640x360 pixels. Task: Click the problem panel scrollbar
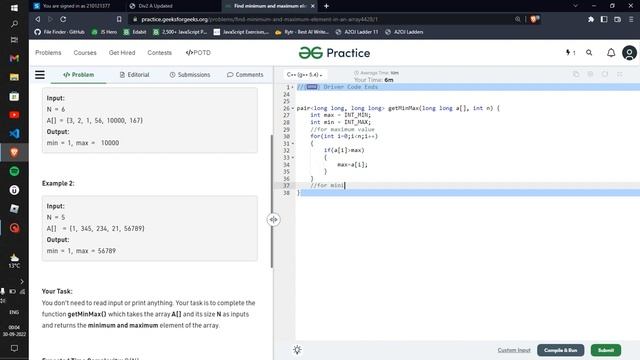(x=271, y=201)
